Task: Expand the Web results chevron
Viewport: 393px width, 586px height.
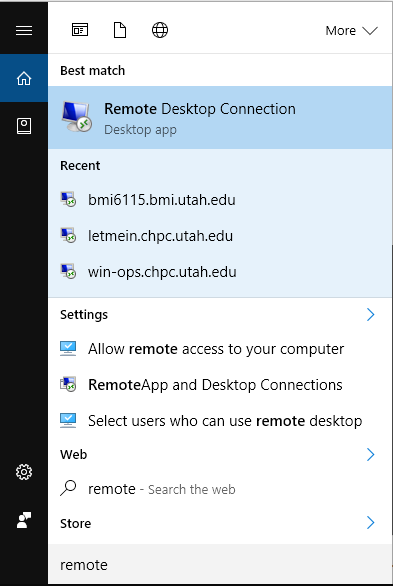Action: click(x=370, y=454)
